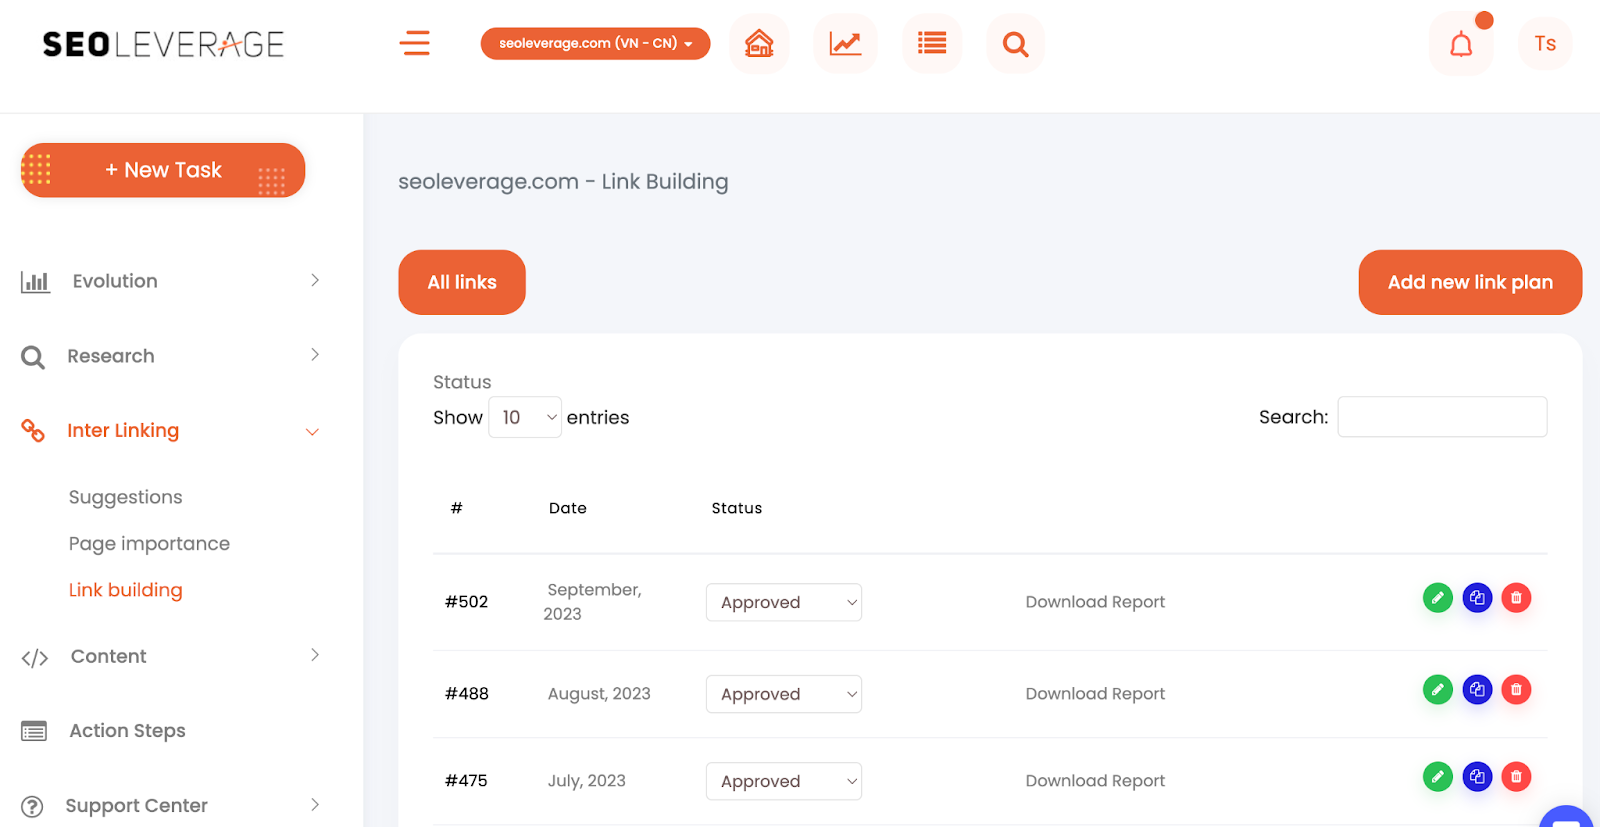Viewport: 1600px width, 827px height.
Task: Expand the Research menu chevron
Action: (315, 354)
